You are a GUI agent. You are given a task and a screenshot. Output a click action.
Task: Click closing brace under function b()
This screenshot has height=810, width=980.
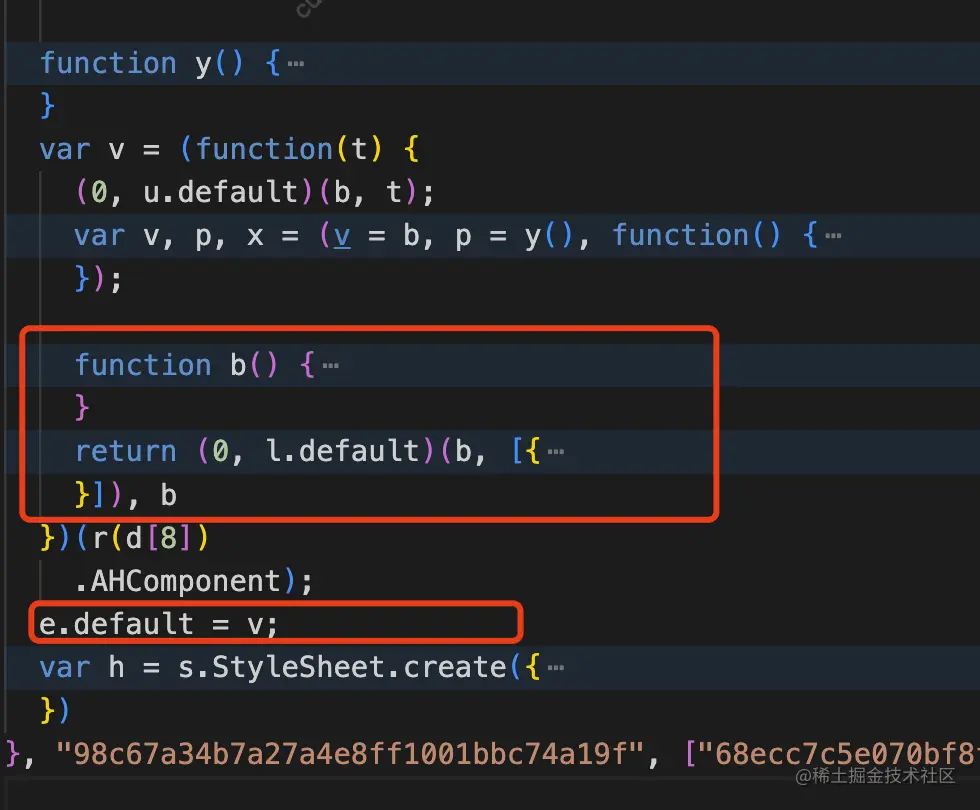pyautogui.click(x=82, y=408)
